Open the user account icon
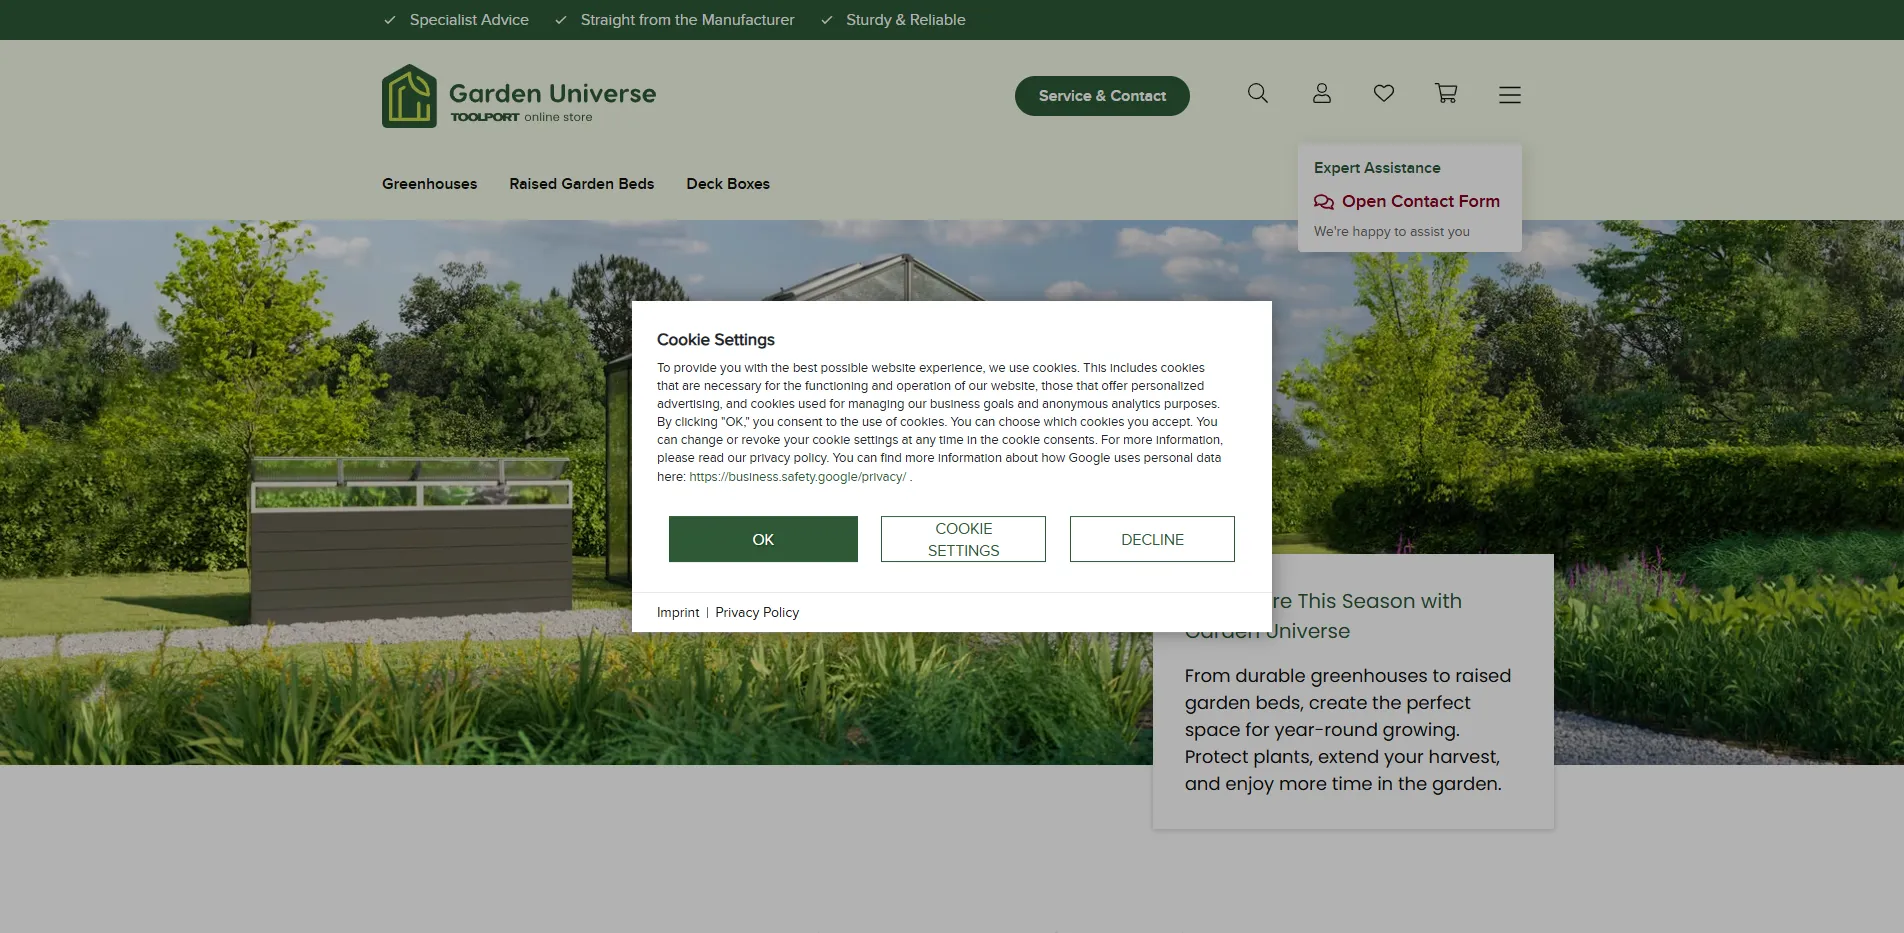Viewport: 1904px width, 933px height. (x=1321, y=94)
